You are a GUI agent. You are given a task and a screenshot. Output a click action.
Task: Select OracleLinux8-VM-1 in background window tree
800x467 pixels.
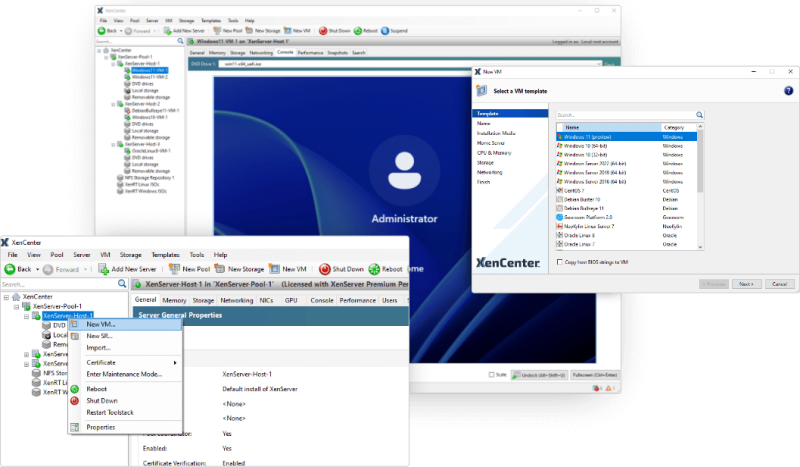[151, 151]
